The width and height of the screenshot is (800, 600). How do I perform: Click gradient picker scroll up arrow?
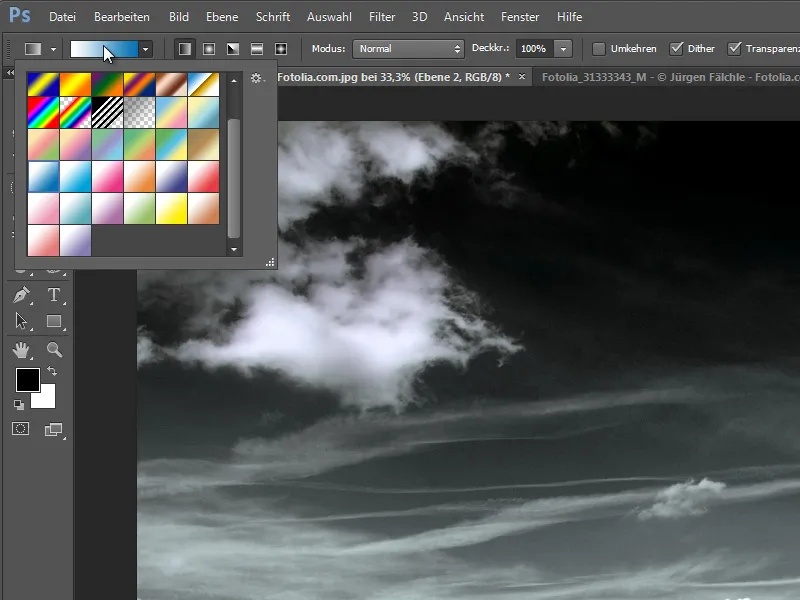pos(234,81)
